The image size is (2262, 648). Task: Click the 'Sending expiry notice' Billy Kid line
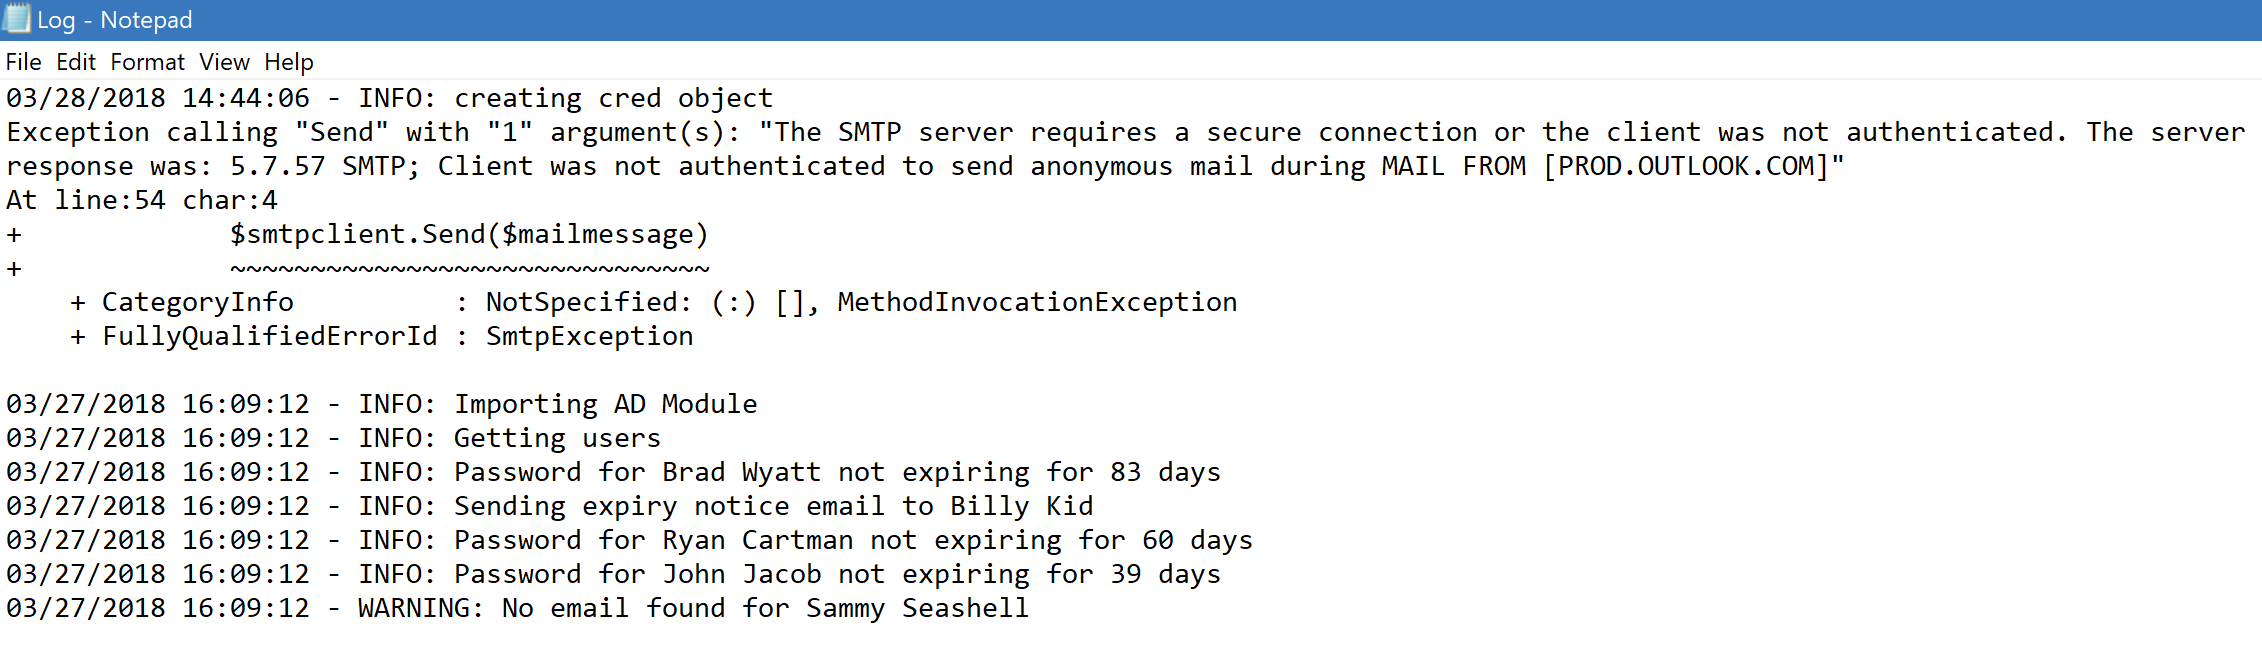pos(550,506)
